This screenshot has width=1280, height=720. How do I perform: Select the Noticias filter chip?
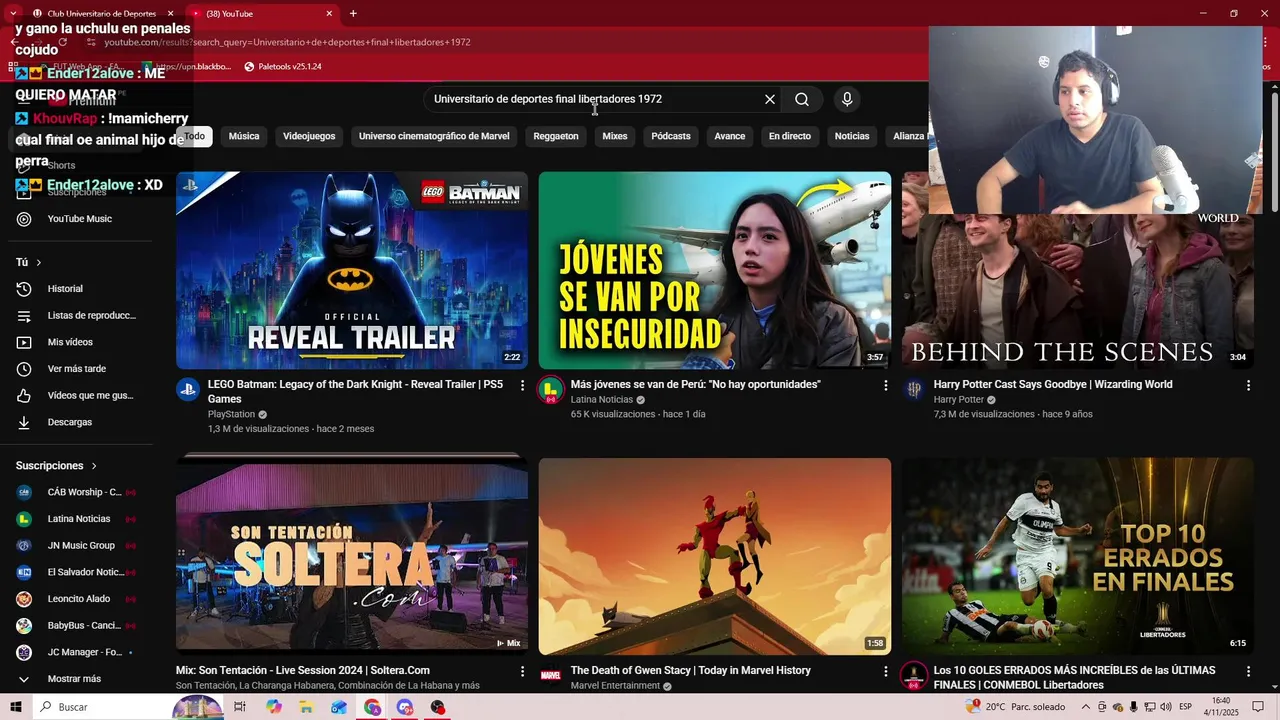pos(852,136)
